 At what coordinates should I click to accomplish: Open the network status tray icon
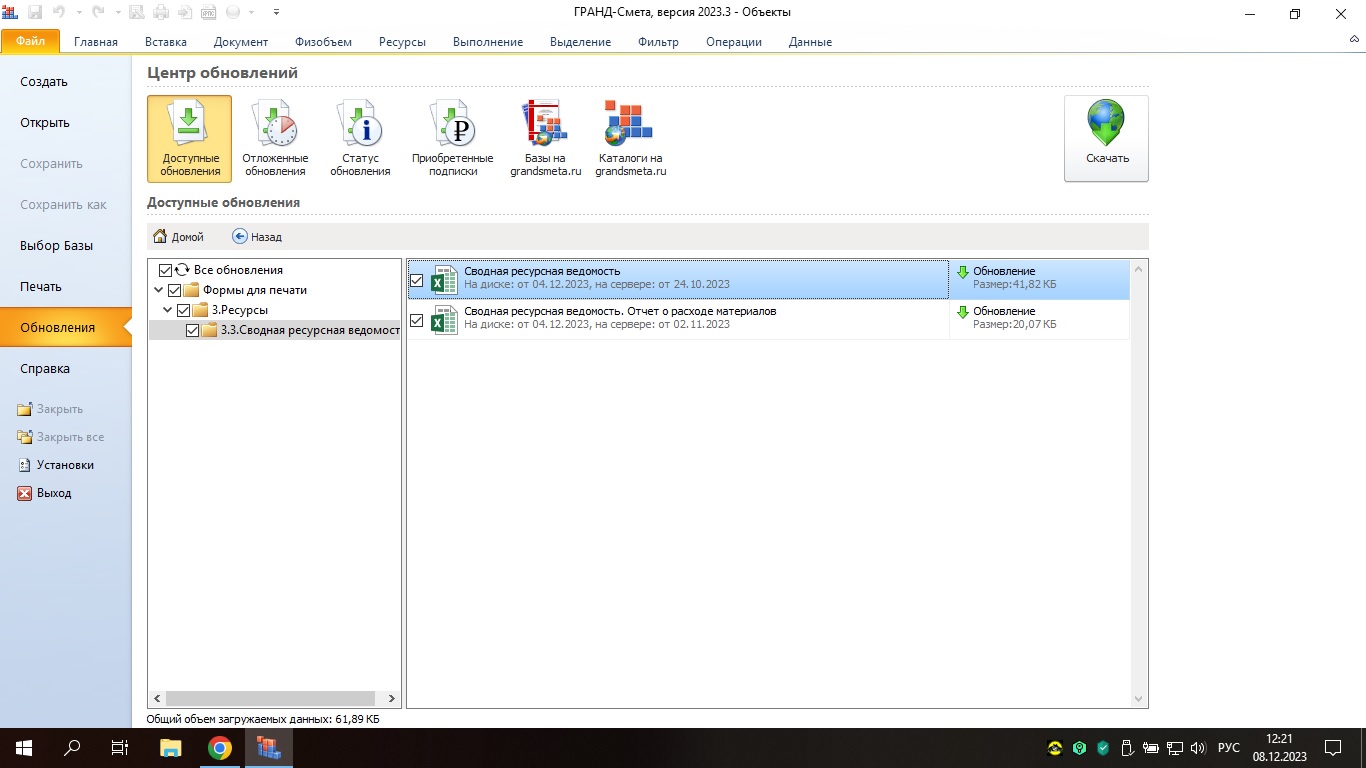pyautogui.click(x=1175, y=748)
